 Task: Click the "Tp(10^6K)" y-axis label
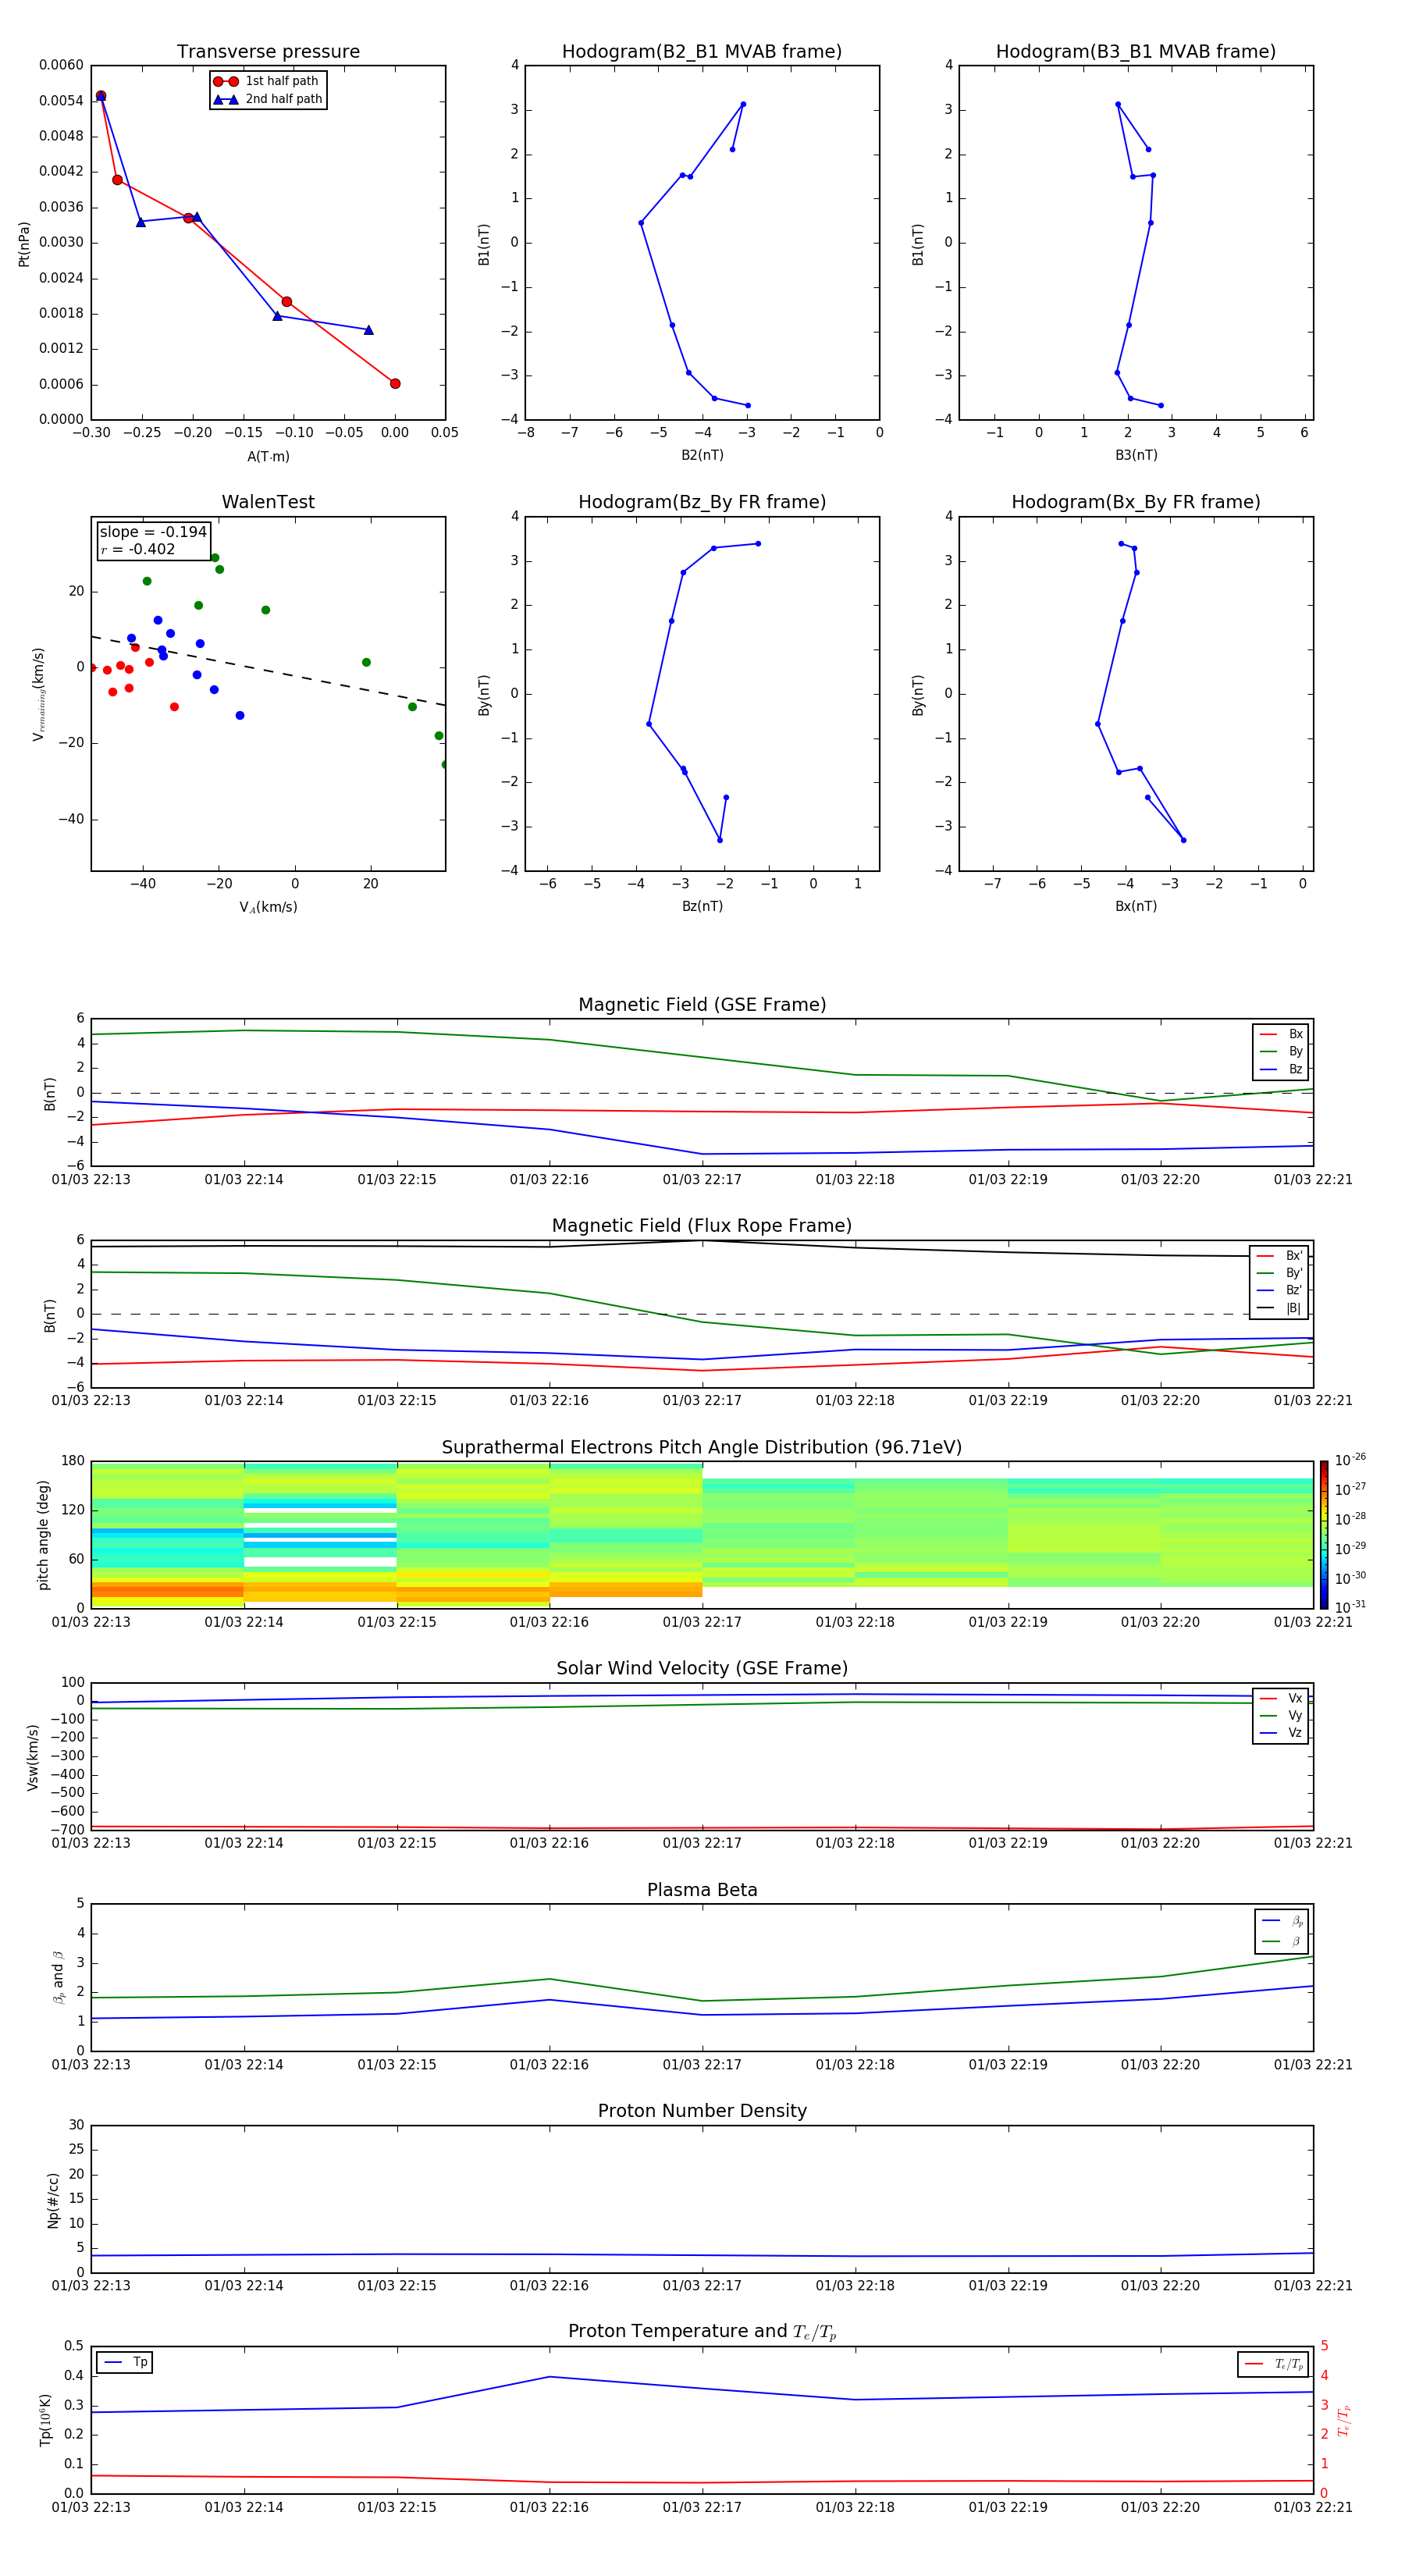(45, 2420)
